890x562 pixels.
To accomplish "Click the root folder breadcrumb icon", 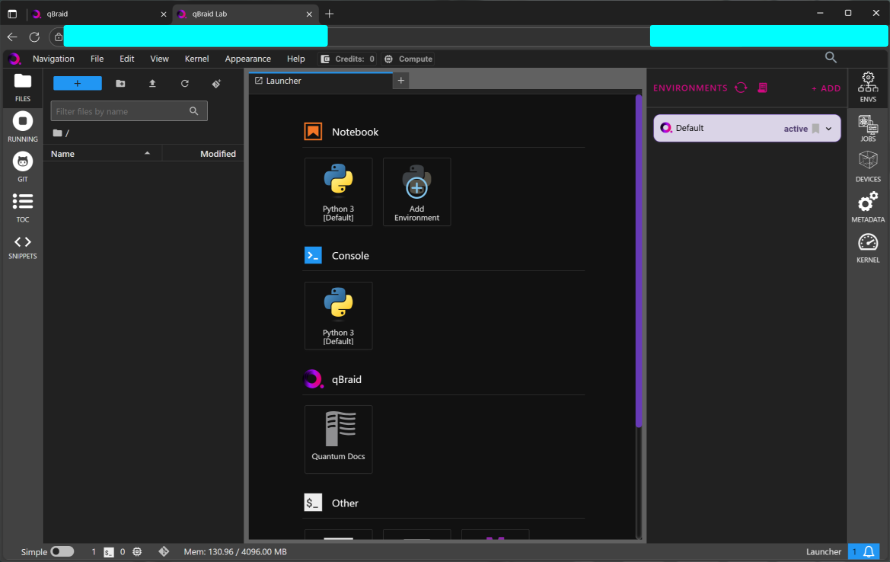I will pyautogui.click(x=57, y=133).
